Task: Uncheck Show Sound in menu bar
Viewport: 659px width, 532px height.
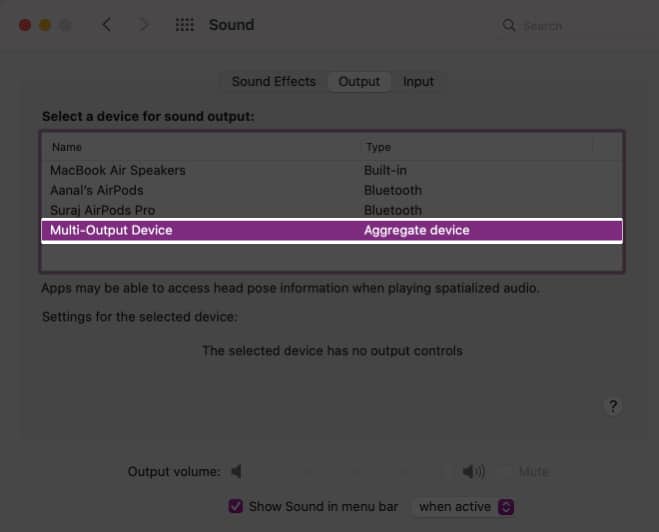Action: tap(235, 506)
